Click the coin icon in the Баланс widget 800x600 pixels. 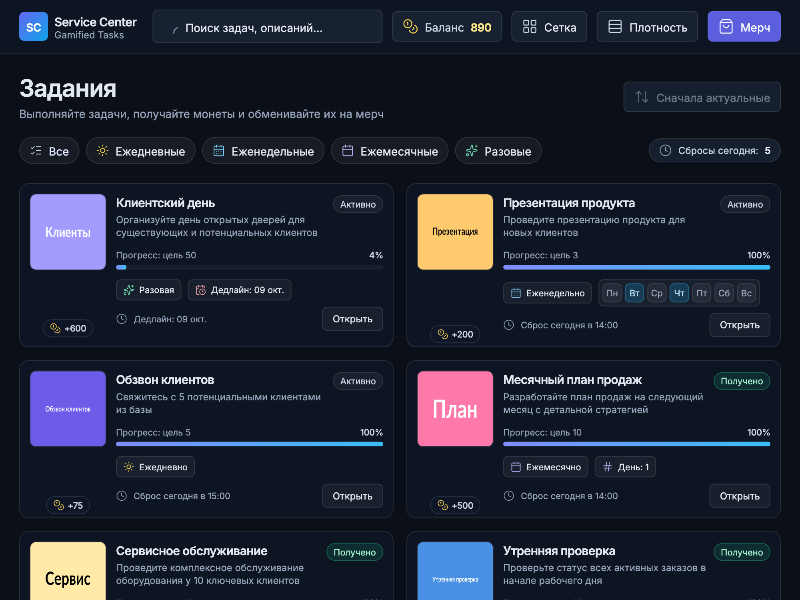click(x=409, y=27)
